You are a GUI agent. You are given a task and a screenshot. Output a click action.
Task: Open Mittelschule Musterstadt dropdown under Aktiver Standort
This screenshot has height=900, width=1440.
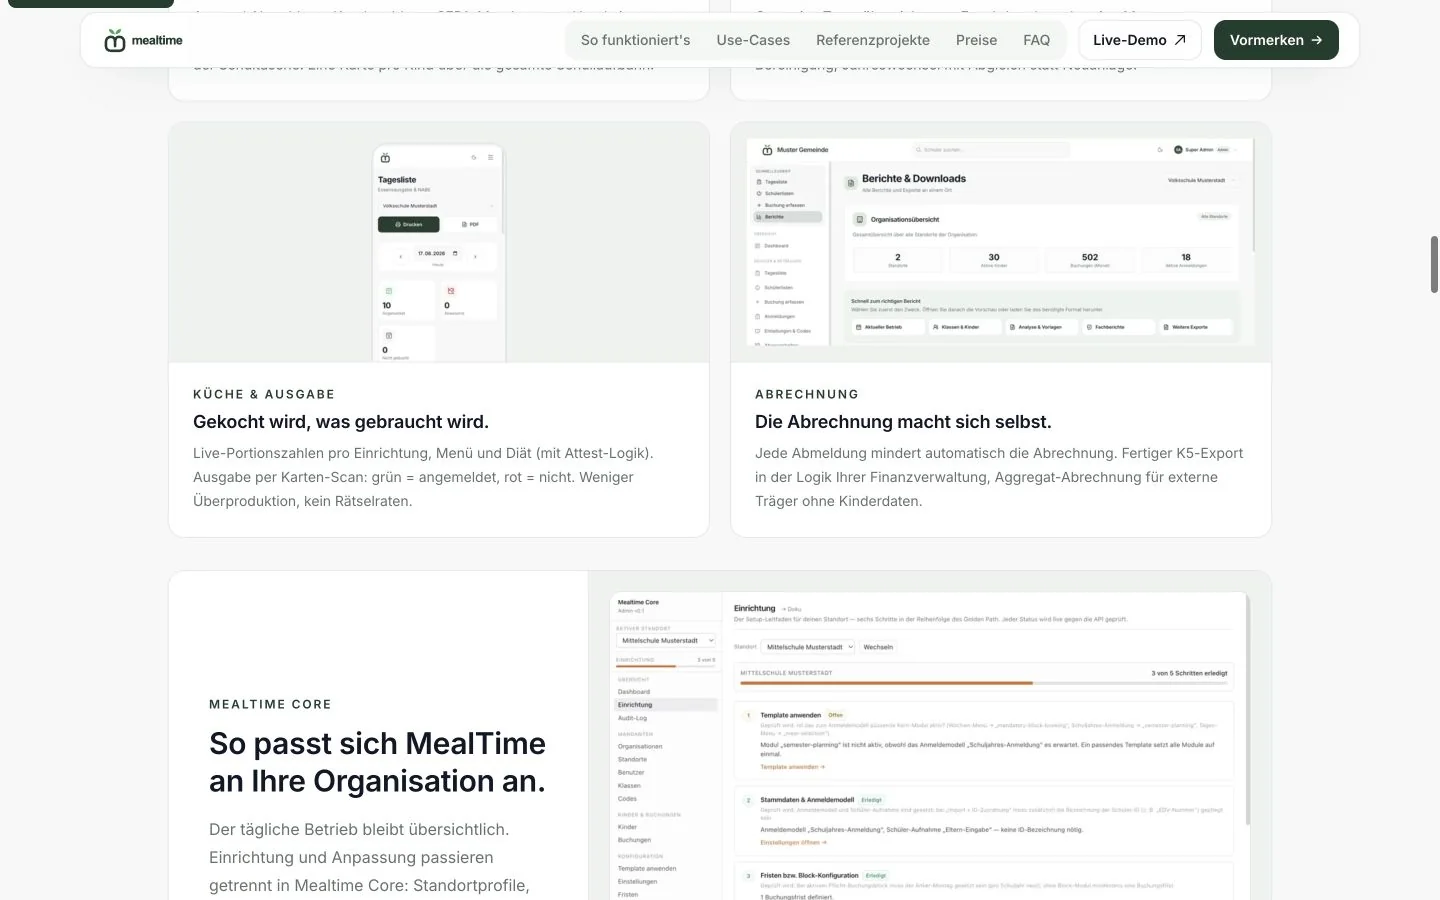666,640
